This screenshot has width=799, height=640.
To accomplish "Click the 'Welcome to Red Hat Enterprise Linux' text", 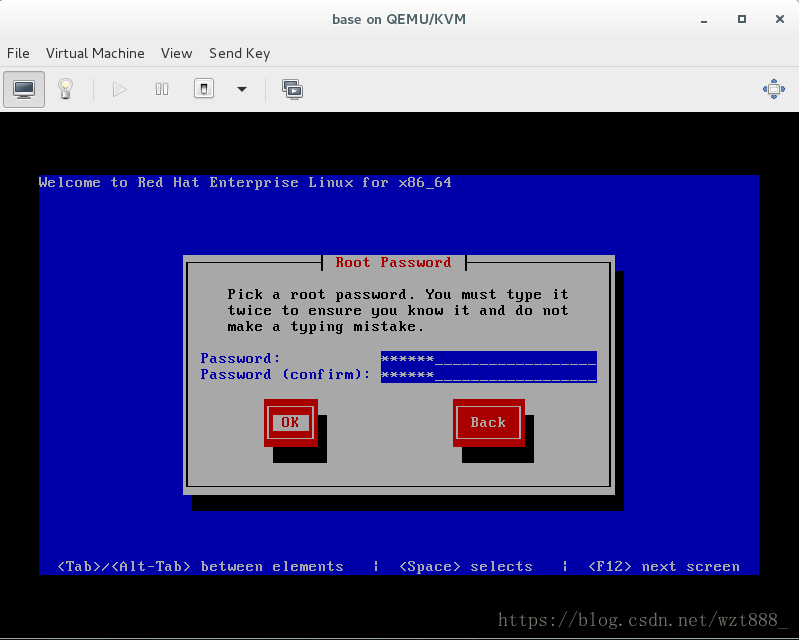I will (x=245, y=182).
